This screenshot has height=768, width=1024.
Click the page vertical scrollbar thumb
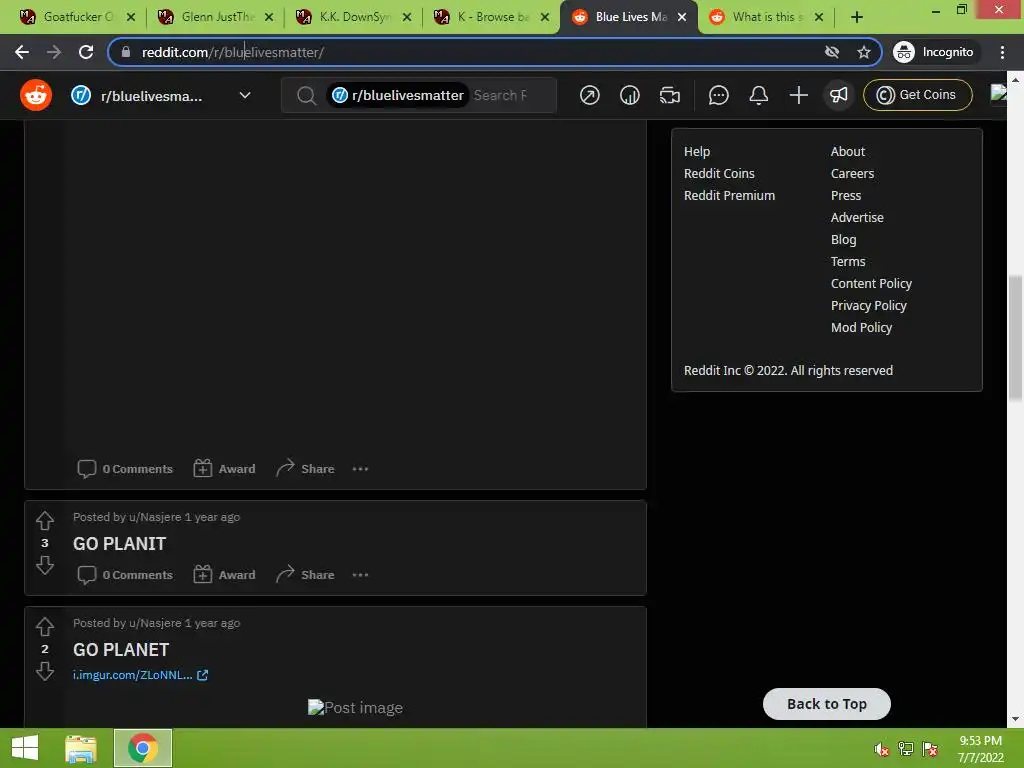(x=1015, y=338)
